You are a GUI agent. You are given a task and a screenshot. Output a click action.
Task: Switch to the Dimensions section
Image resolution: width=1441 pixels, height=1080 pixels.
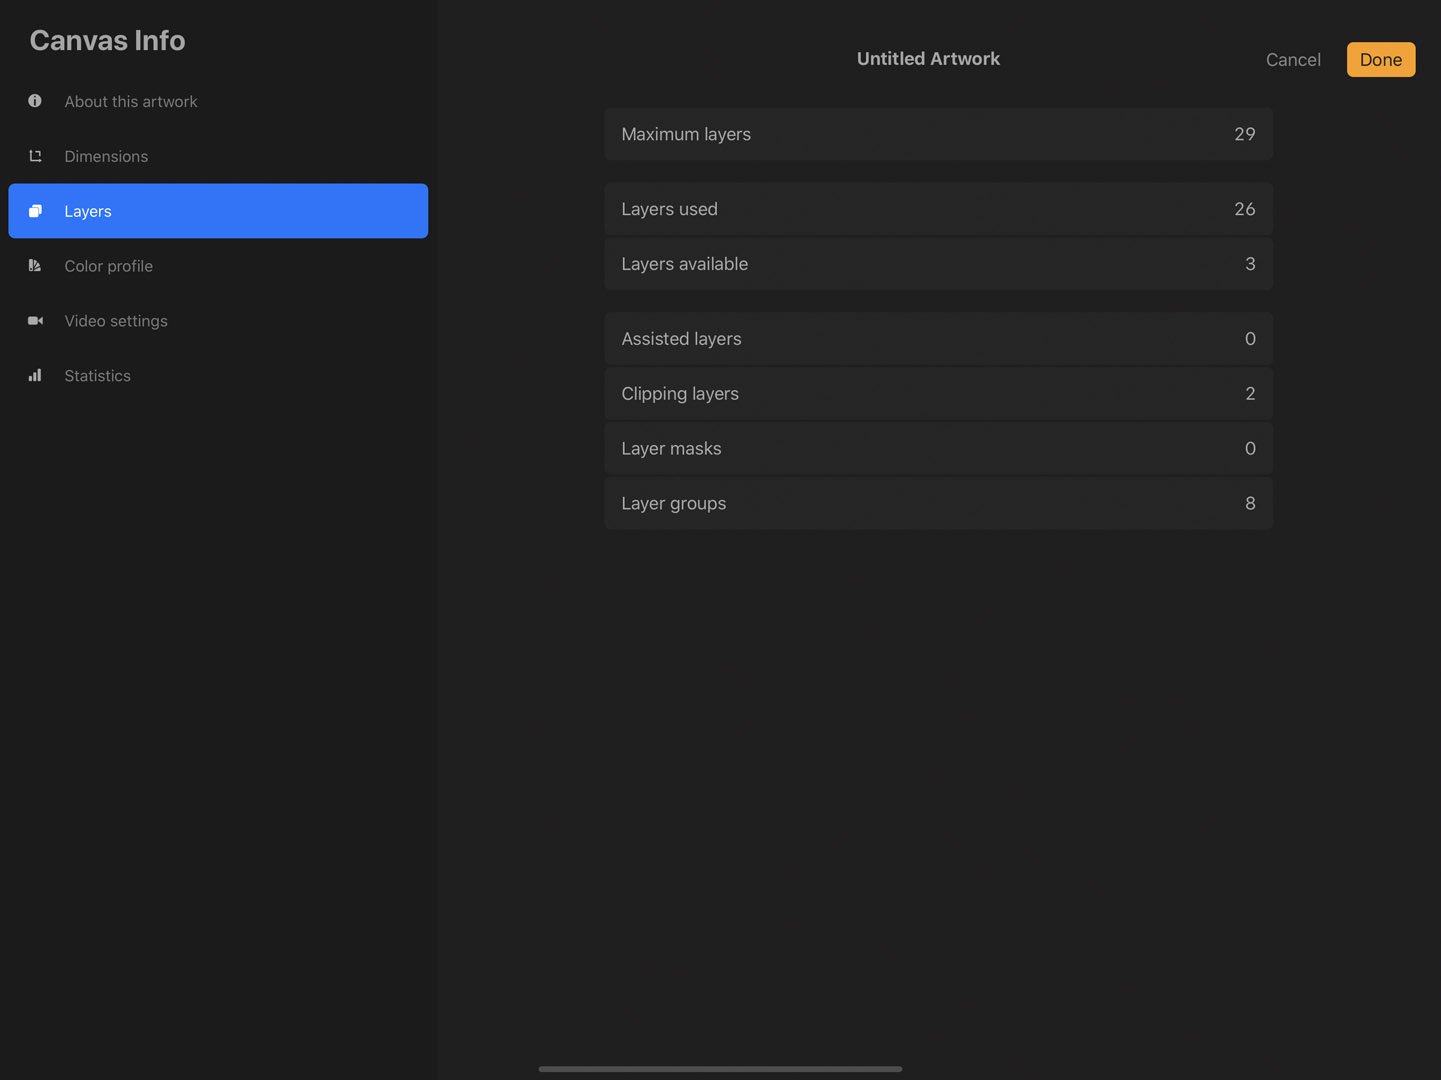point(106,156)
